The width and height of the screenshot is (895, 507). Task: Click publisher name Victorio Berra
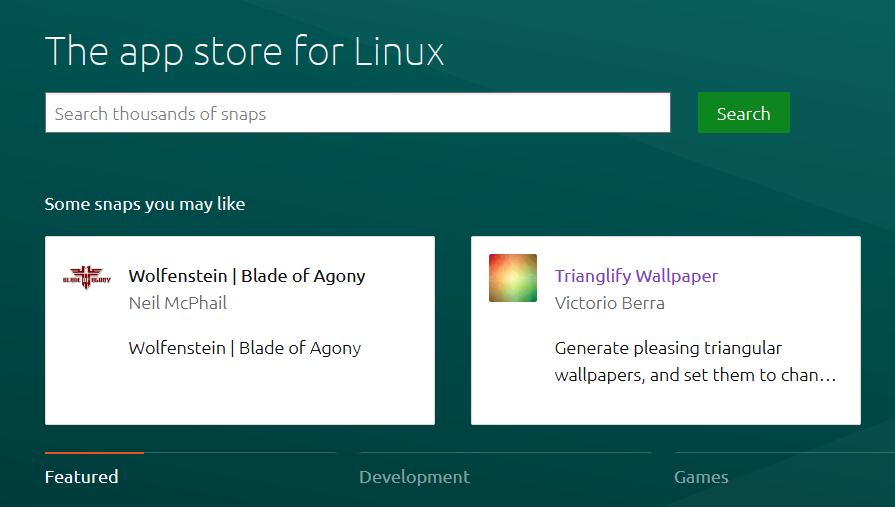pyautogui.click(x=609, y=303)
